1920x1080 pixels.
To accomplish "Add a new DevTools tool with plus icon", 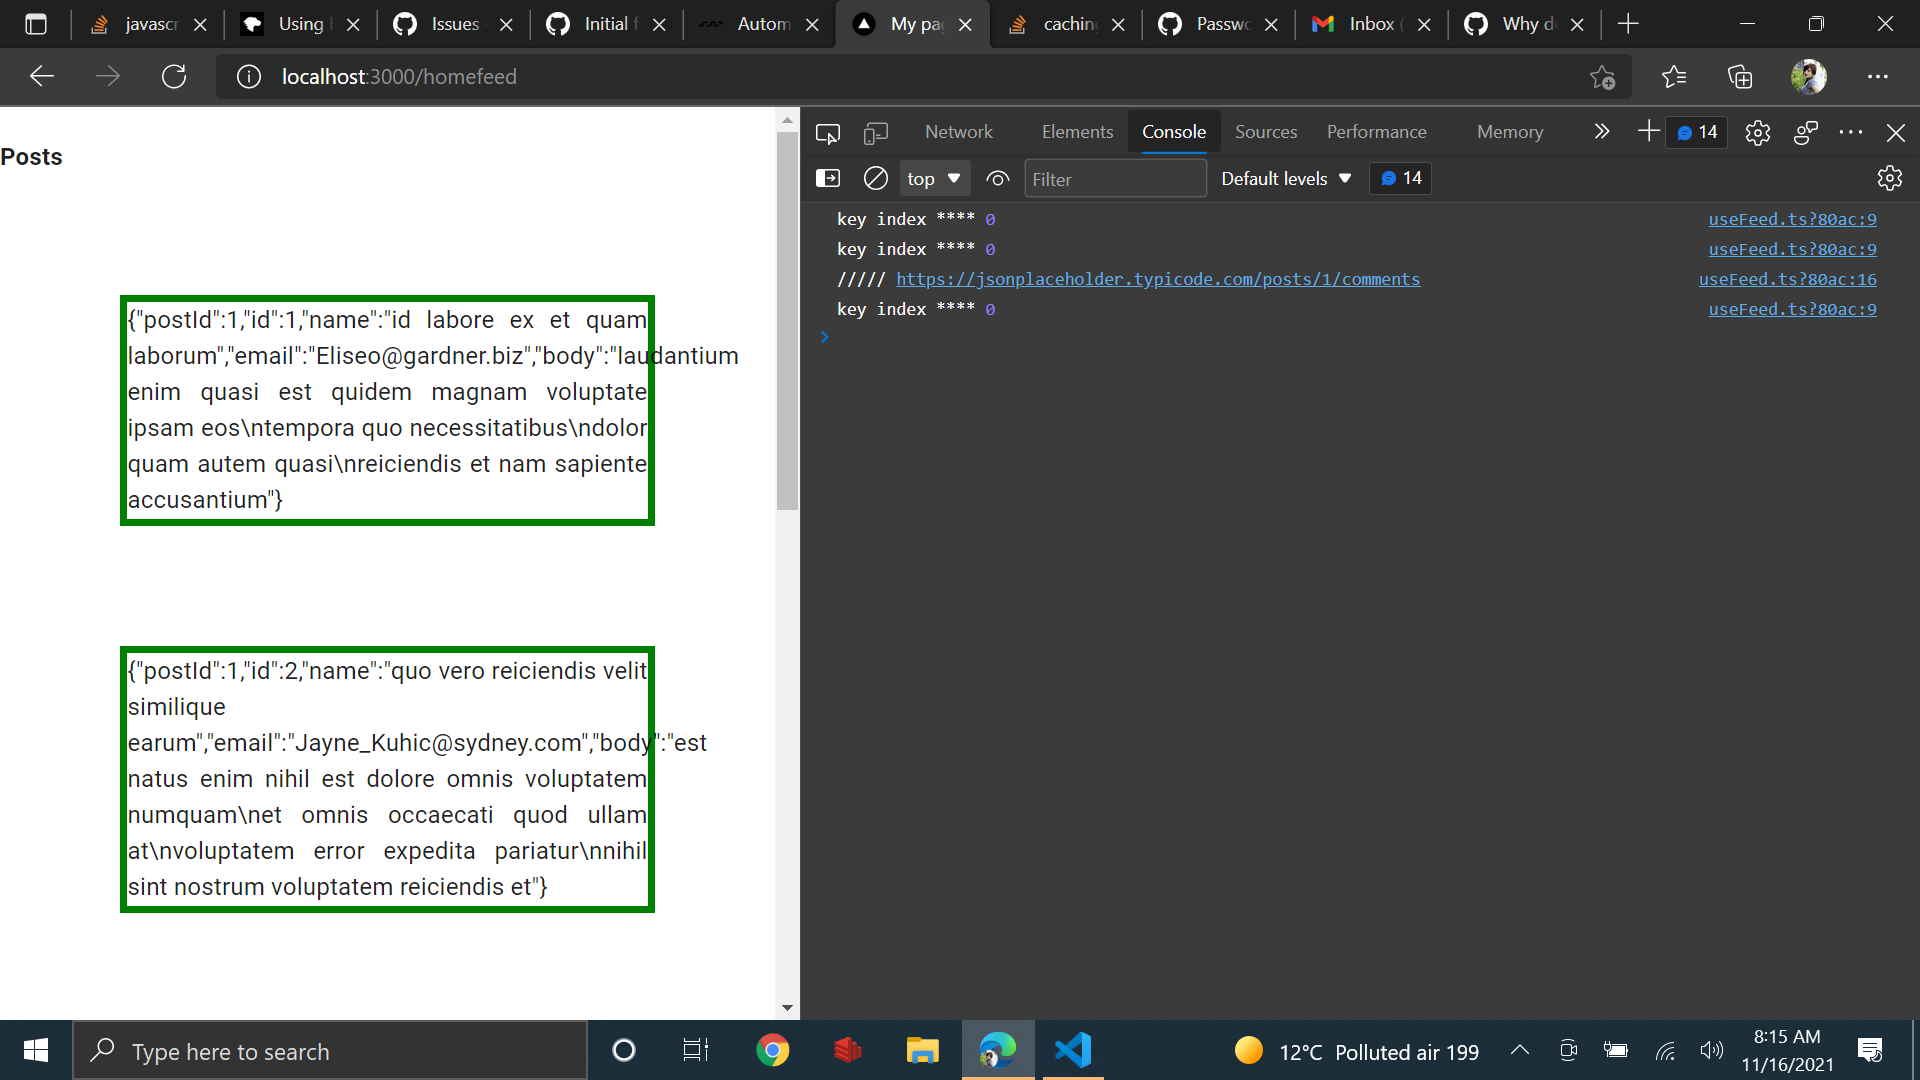I will 1648,131.
